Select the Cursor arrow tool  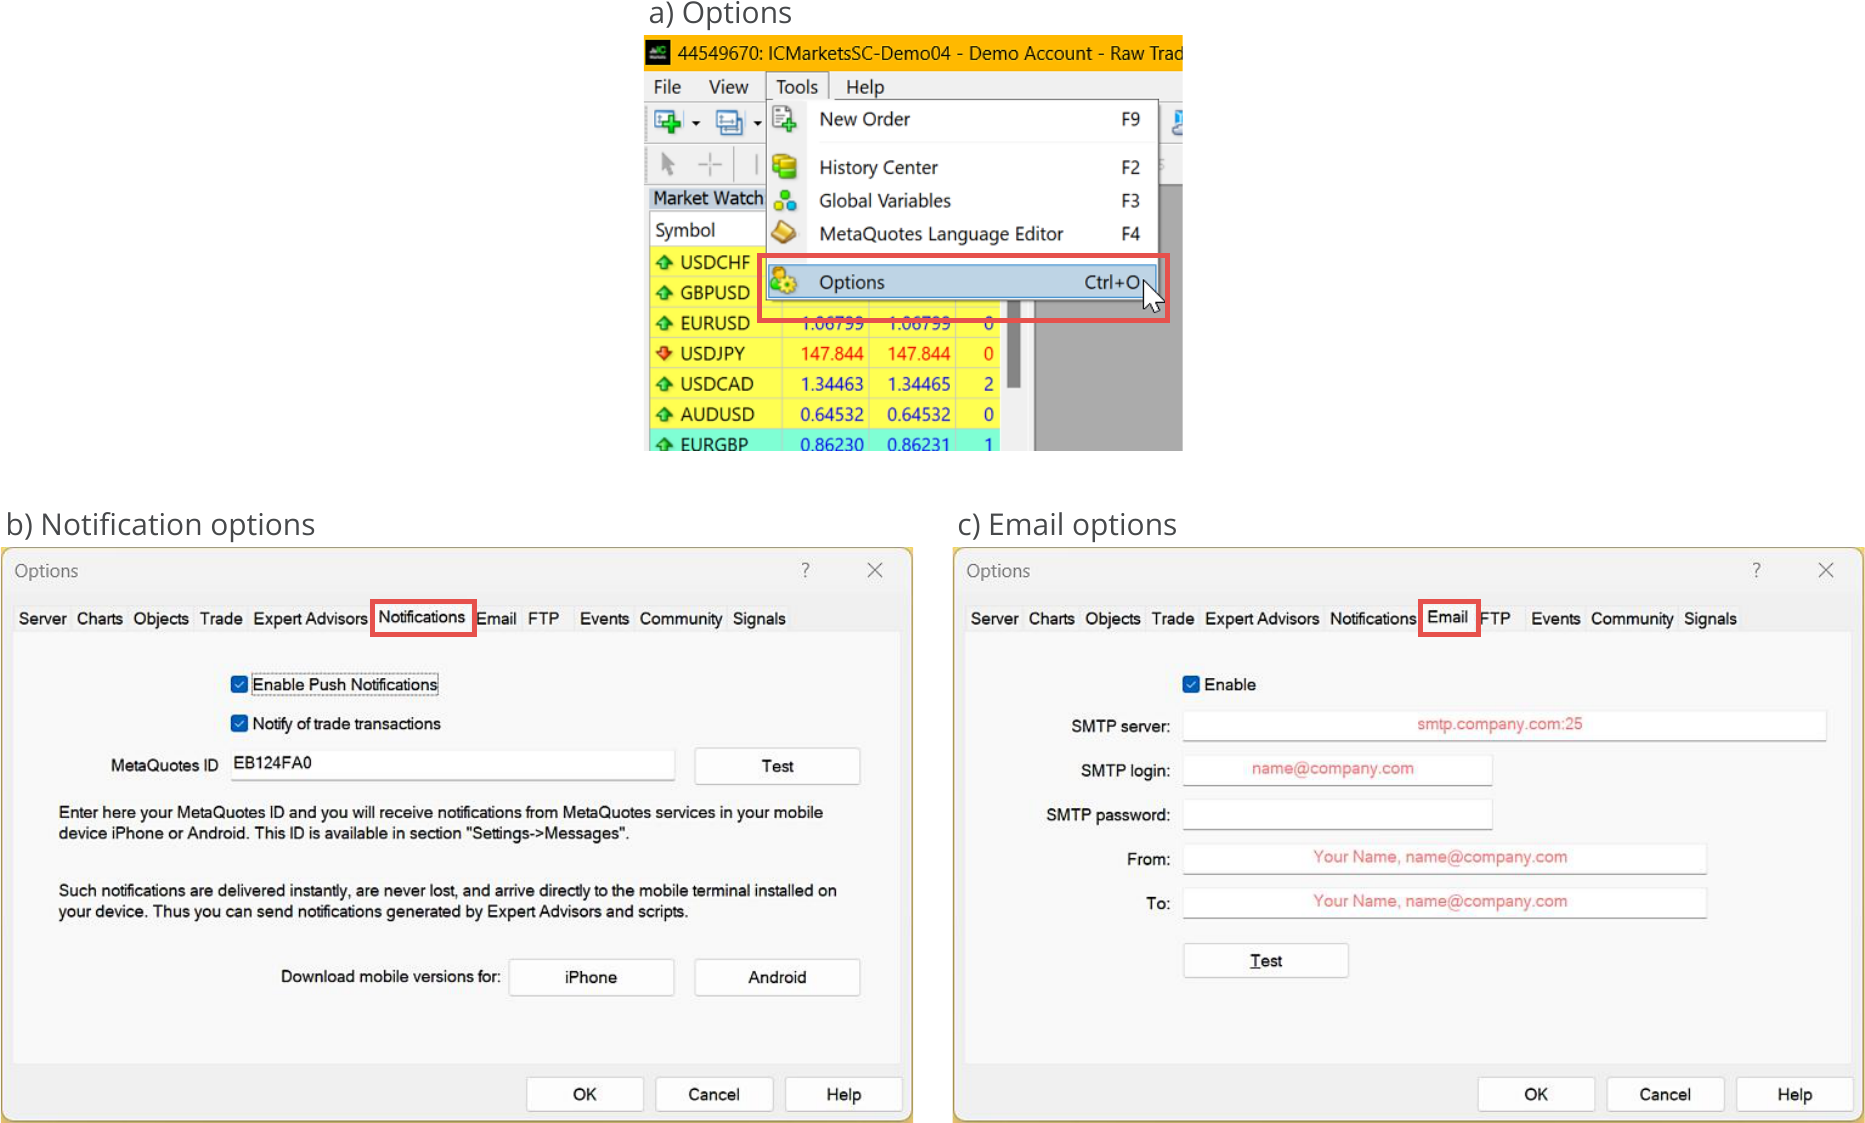click(668, 163)
